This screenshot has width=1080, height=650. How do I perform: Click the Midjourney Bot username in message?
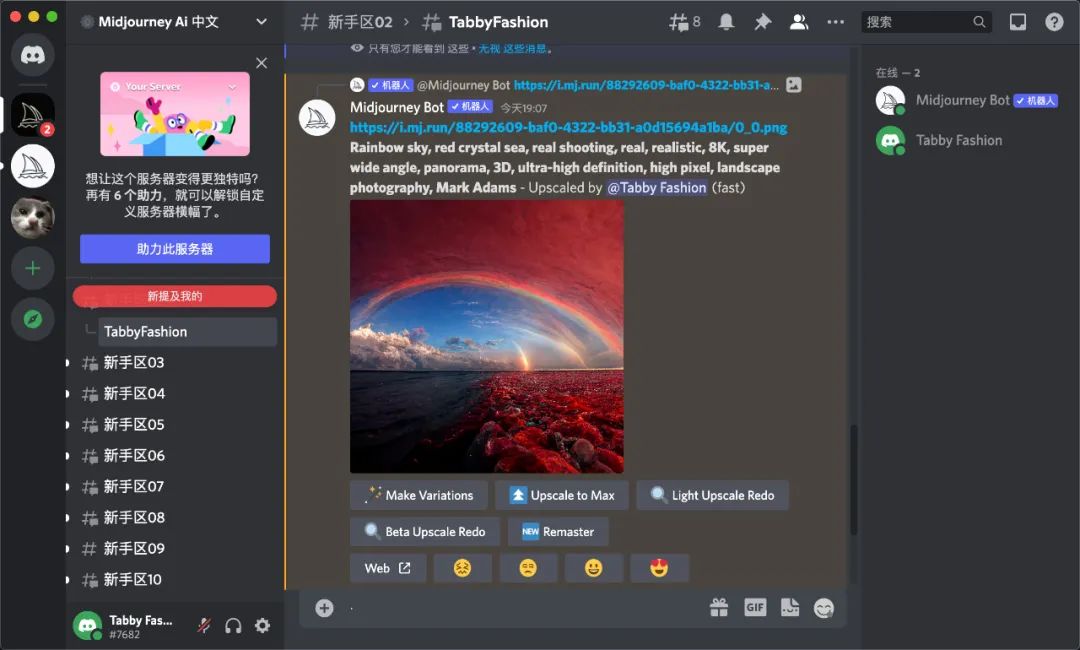(397, 107)
